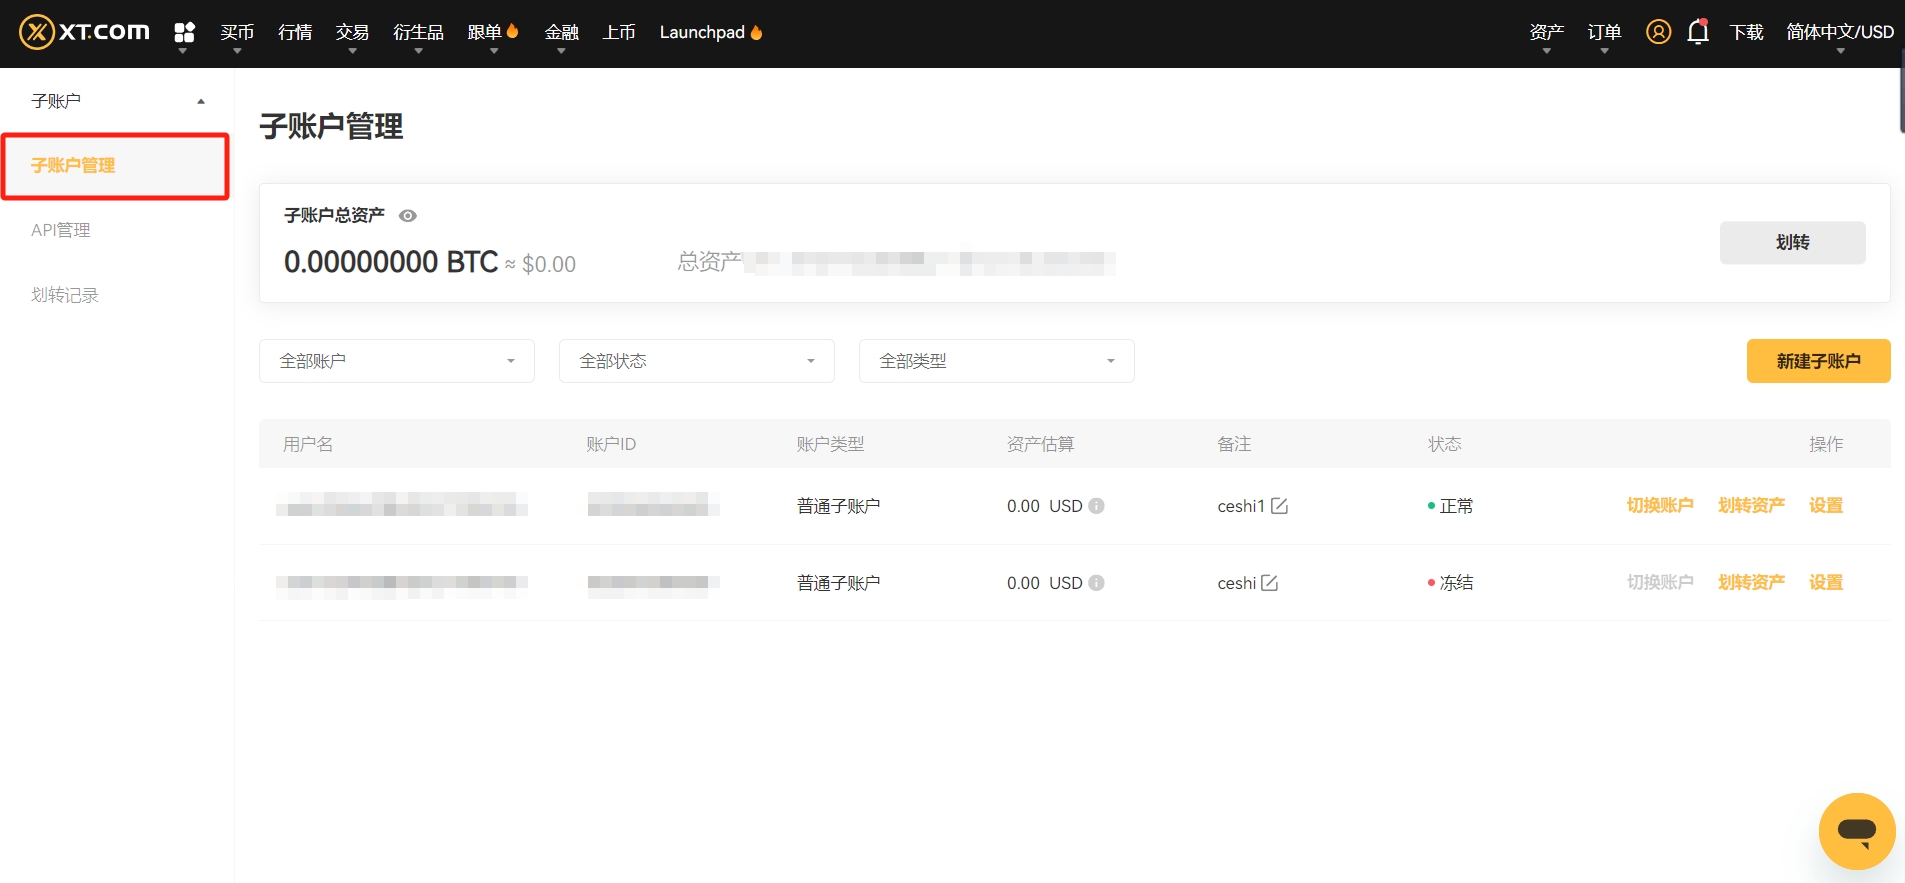1905x883 pixels.
Task: Open the 全部状态 dropdown
Action: click(x=697, y=361)
